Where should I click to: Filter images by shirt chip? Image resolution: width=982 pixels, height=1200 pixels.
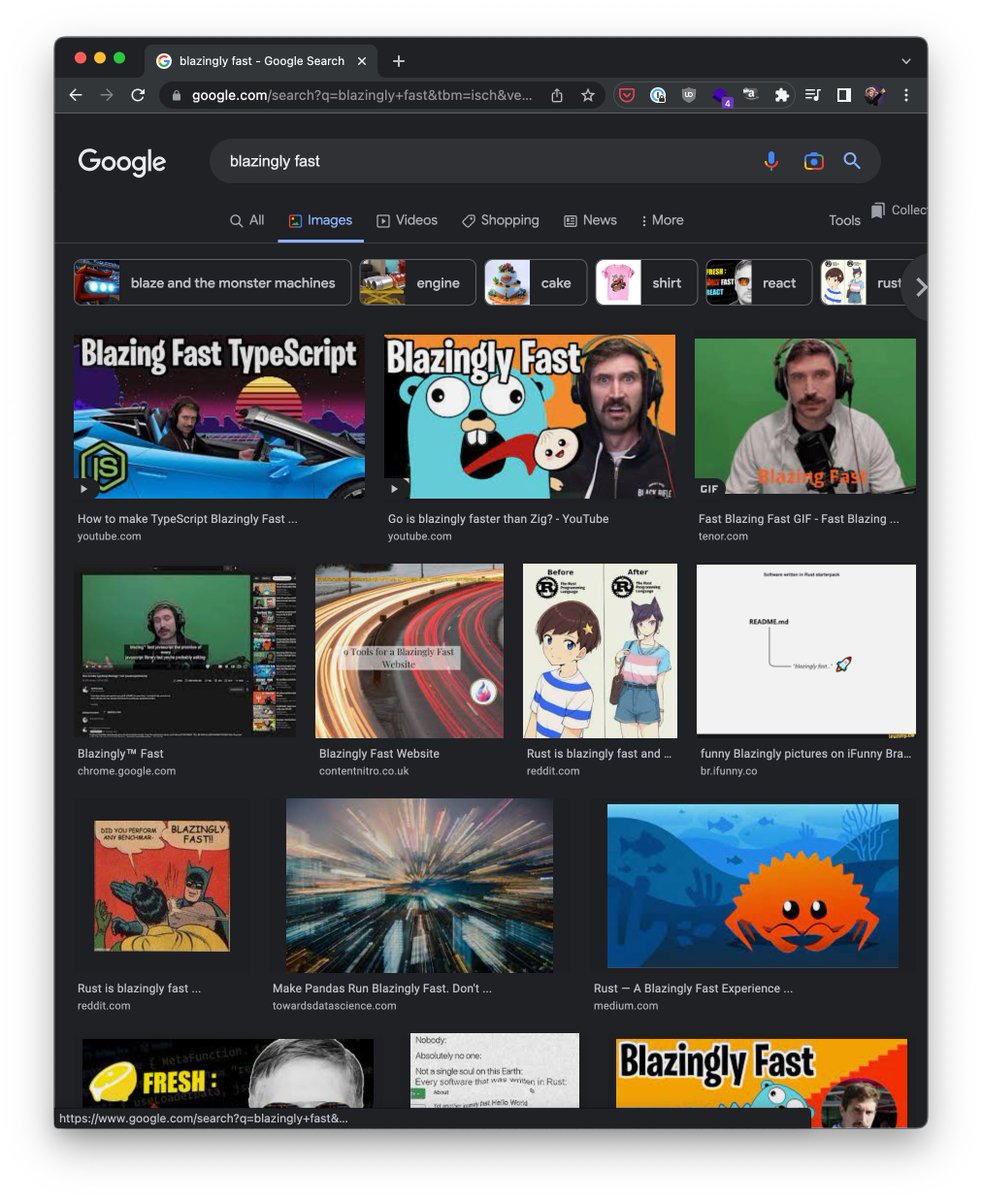tap(647, 283)
